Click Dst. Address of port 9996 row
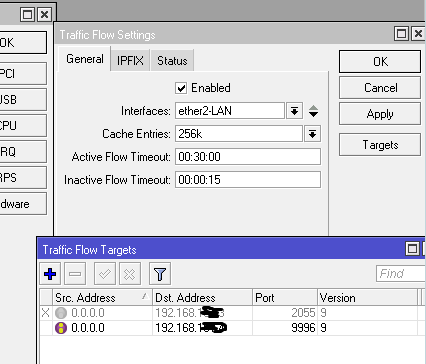The image size is (426, 364). (191, 328)
